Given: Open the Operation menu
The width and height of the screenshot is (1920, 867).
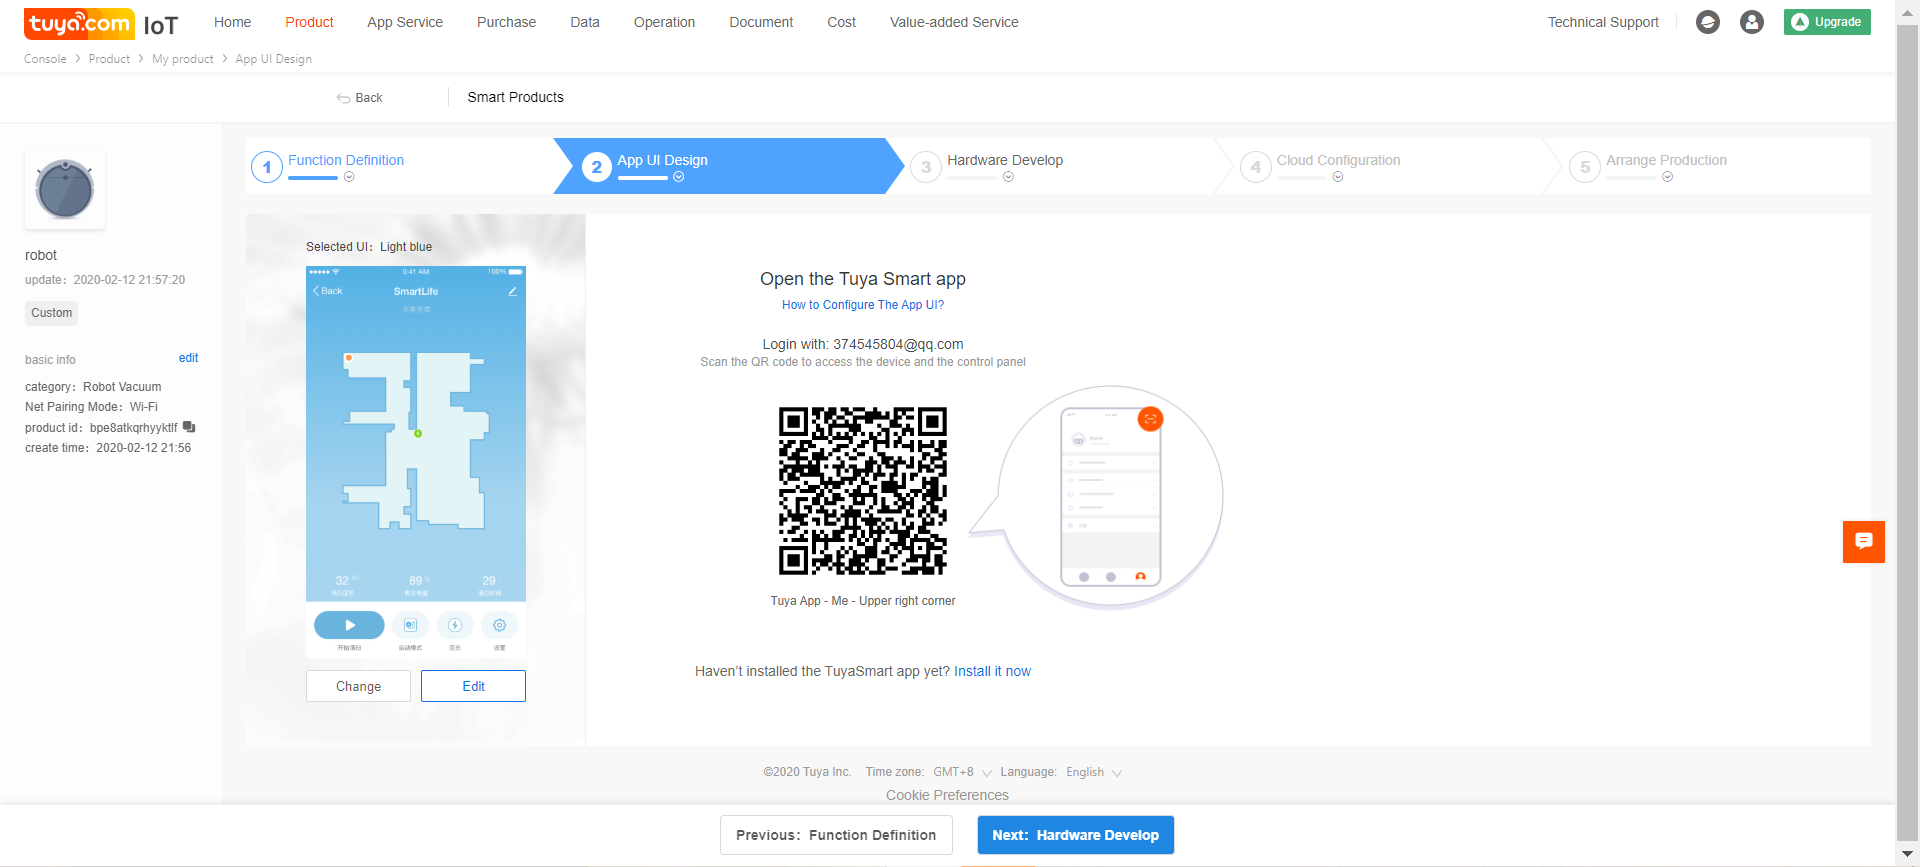Looking at the screenshot, I should click(664, 22).
